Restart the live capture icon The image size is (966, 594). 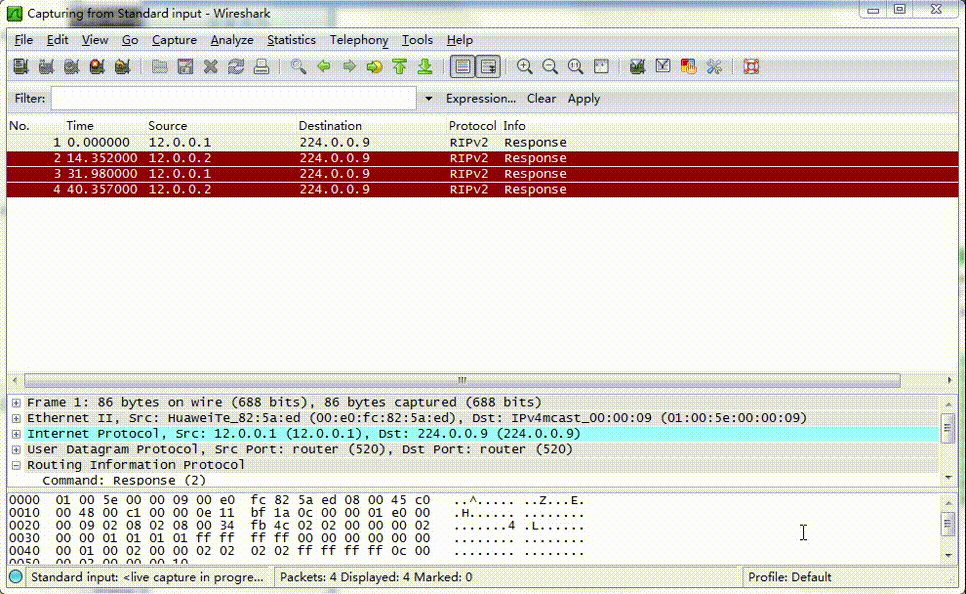coord(122,67)
